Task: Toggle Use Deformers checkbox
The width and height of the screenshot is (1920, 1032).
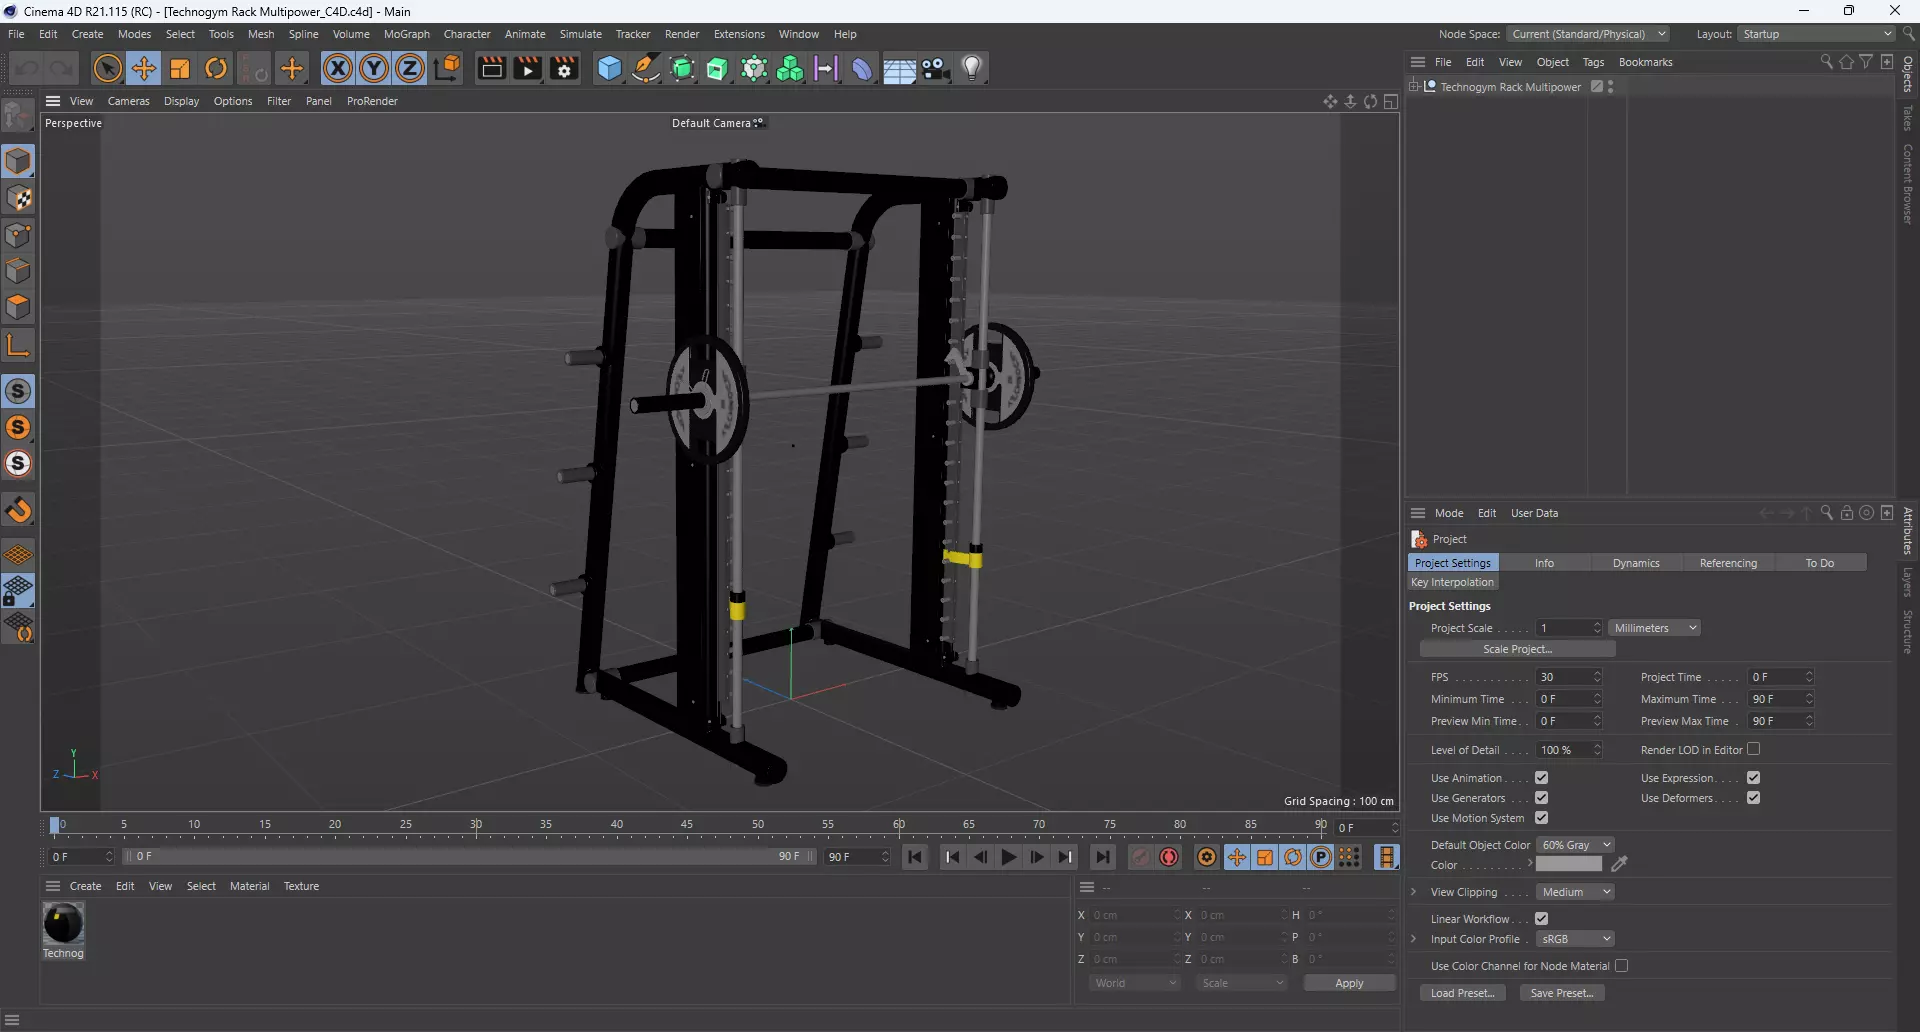Action: [x=1753, y=798]
